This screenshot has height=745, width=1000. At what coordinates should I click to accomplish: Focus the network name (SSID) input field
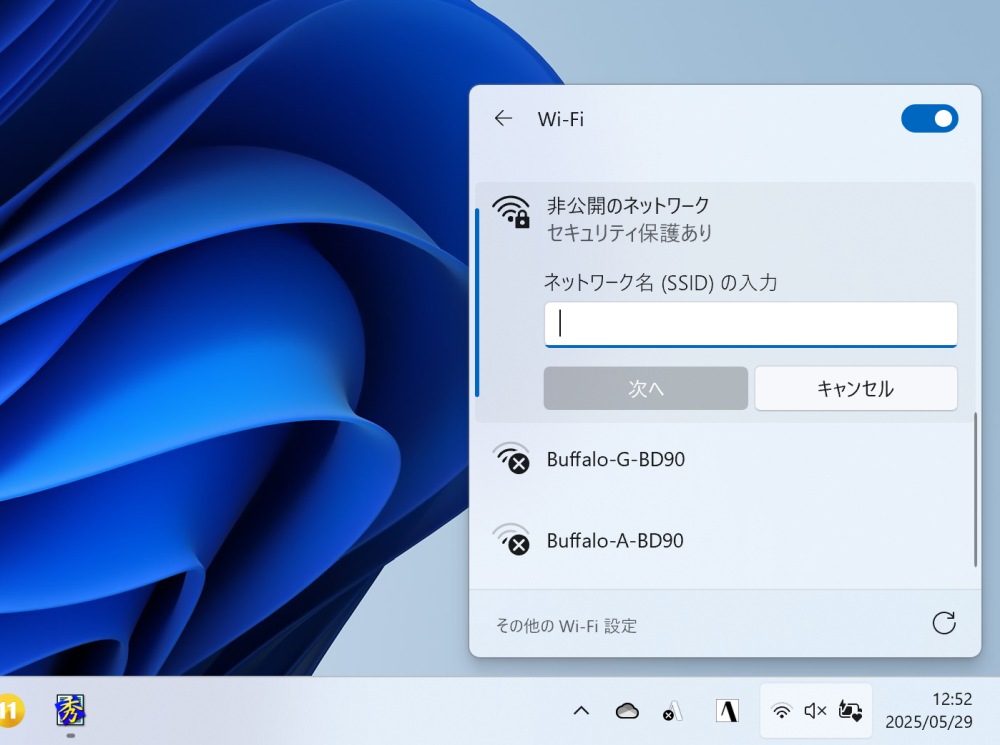(x=750, y=324)
